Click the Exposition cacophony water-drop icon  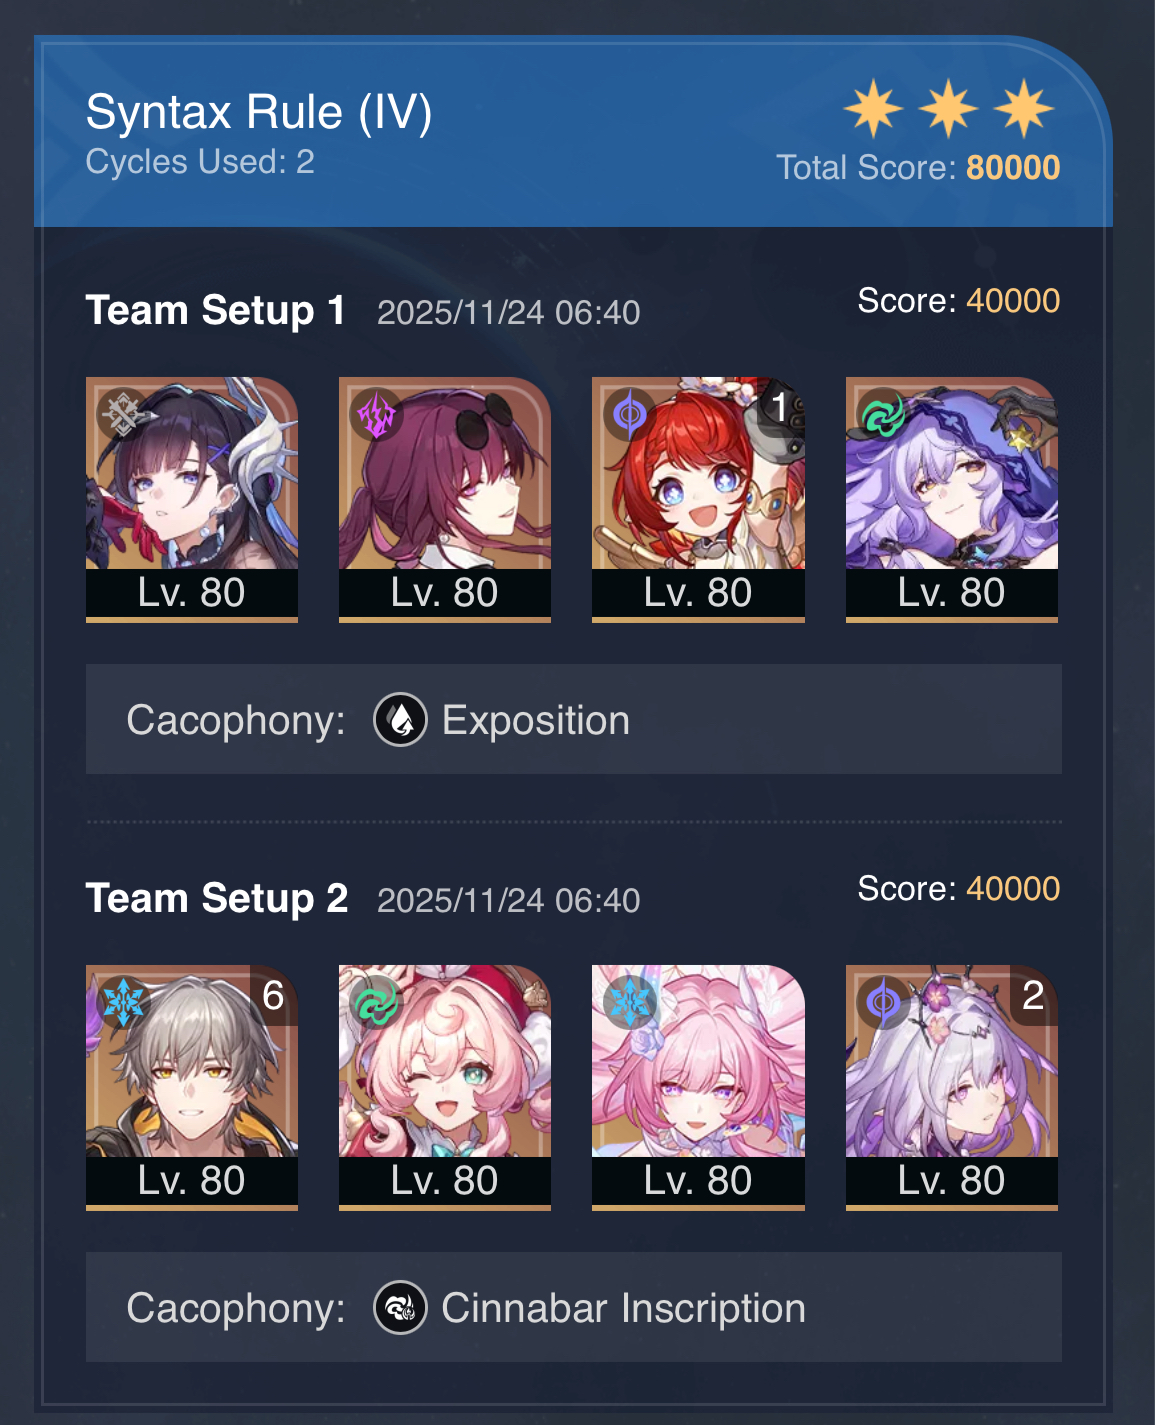point(401,720)
